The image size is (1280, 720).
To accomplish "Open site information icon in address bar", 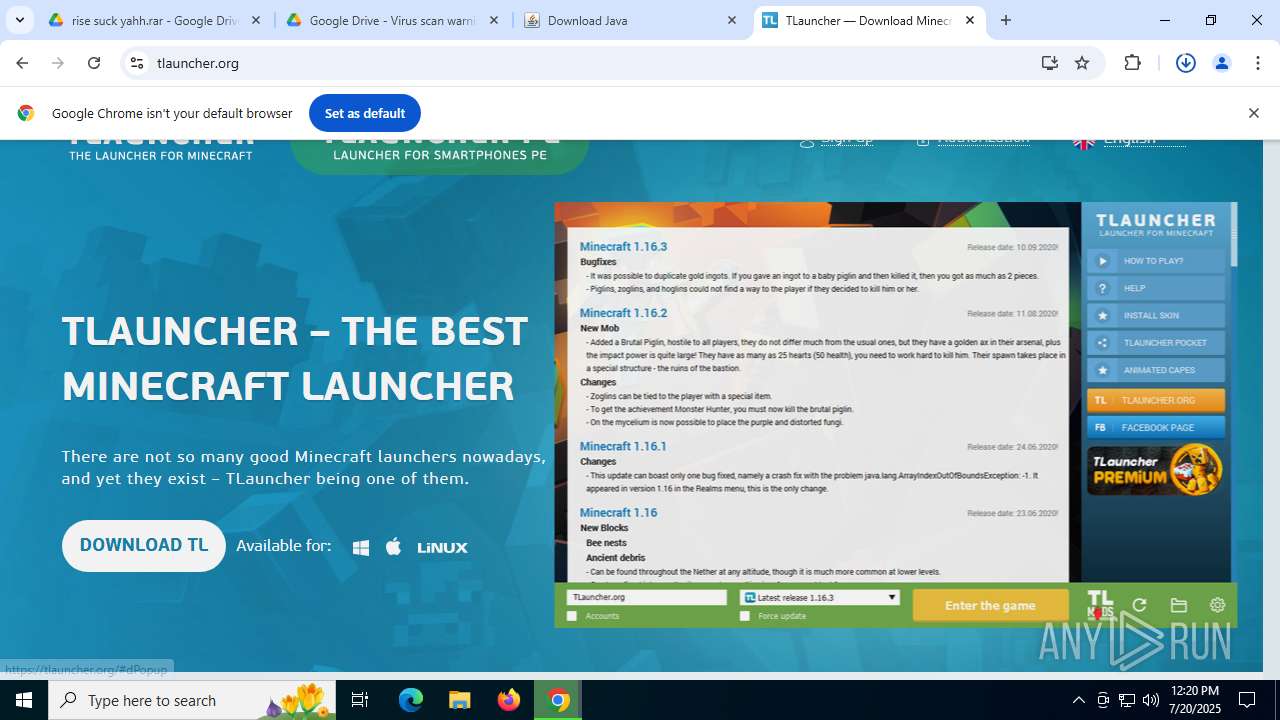I will click(137, 63).
